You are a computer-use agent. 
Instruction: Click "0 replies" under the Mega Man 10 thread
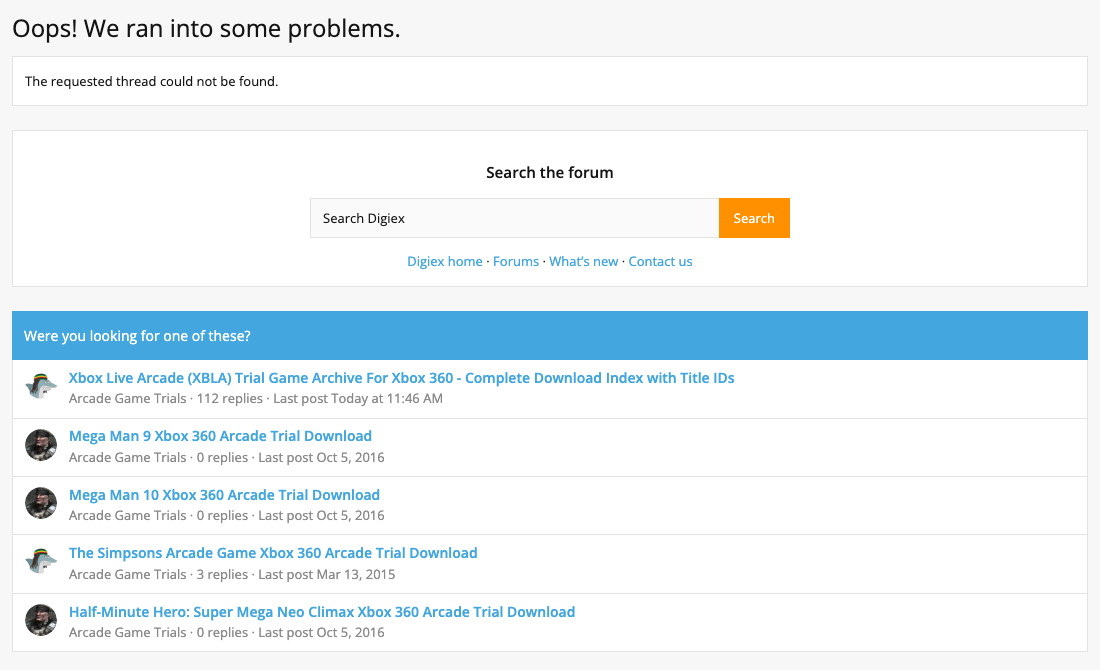[x=222, y=516]
